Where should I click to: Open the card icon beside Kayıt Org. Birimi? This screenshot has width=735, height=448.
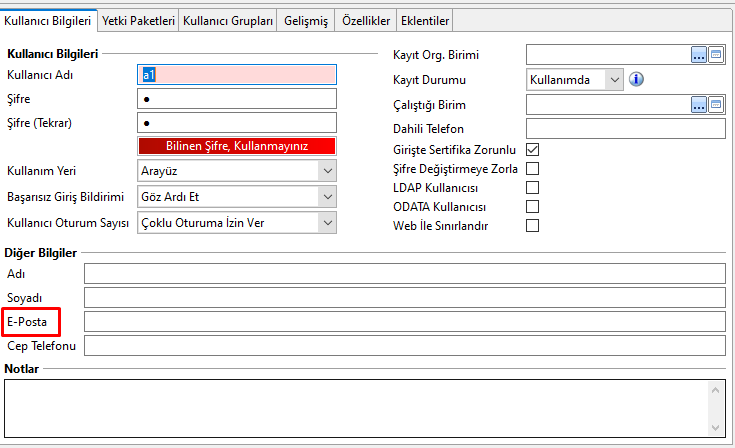[x=716, y=54]
